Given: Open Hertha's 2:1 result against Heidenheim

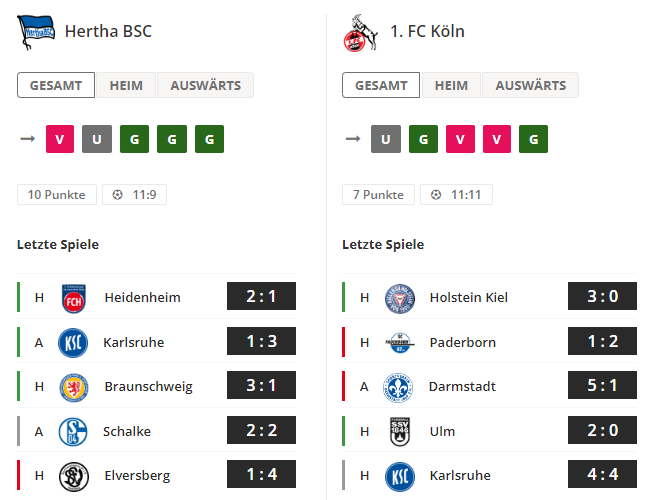Looking at the screenshot, I should point(261,296).
